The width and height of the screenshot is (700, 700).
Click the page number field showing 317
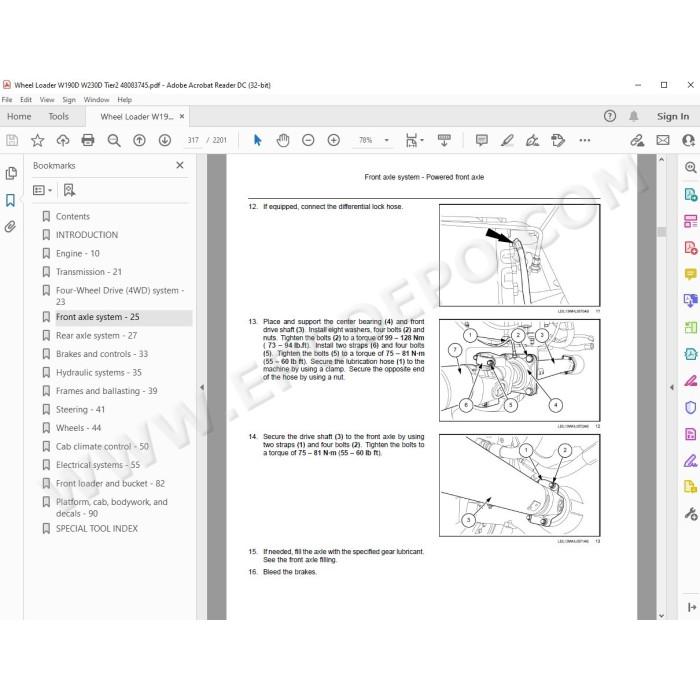point(193,140)
